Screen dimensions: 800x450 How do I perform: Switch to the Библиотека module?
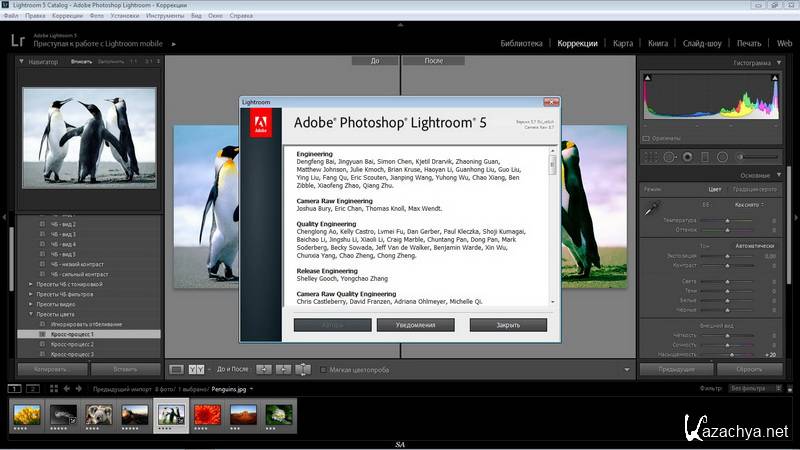521,44
